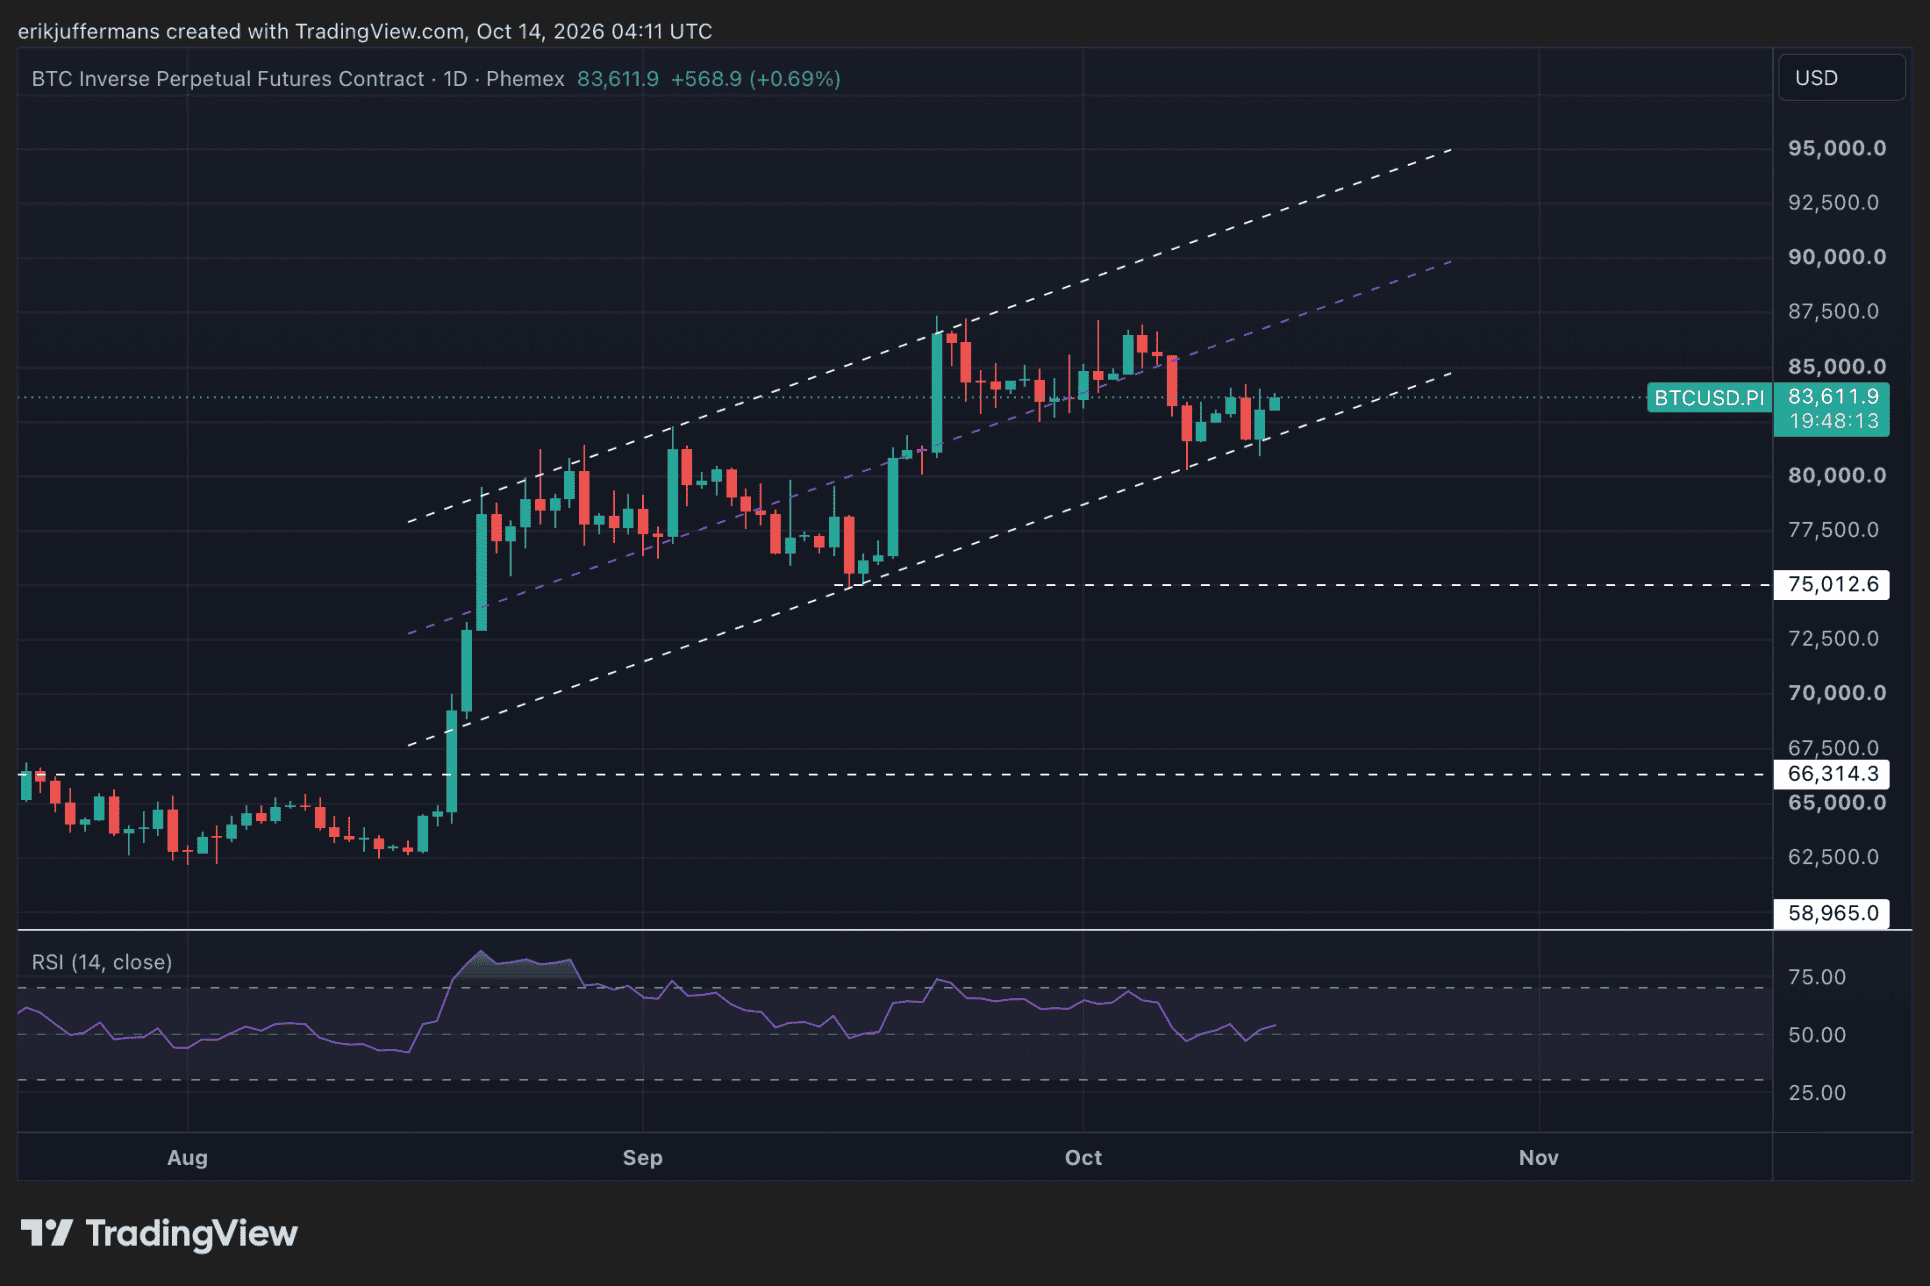Select the 66,314.3 price level label
Viewport: 1930px width, 1286px height.
coord(1832,774)
